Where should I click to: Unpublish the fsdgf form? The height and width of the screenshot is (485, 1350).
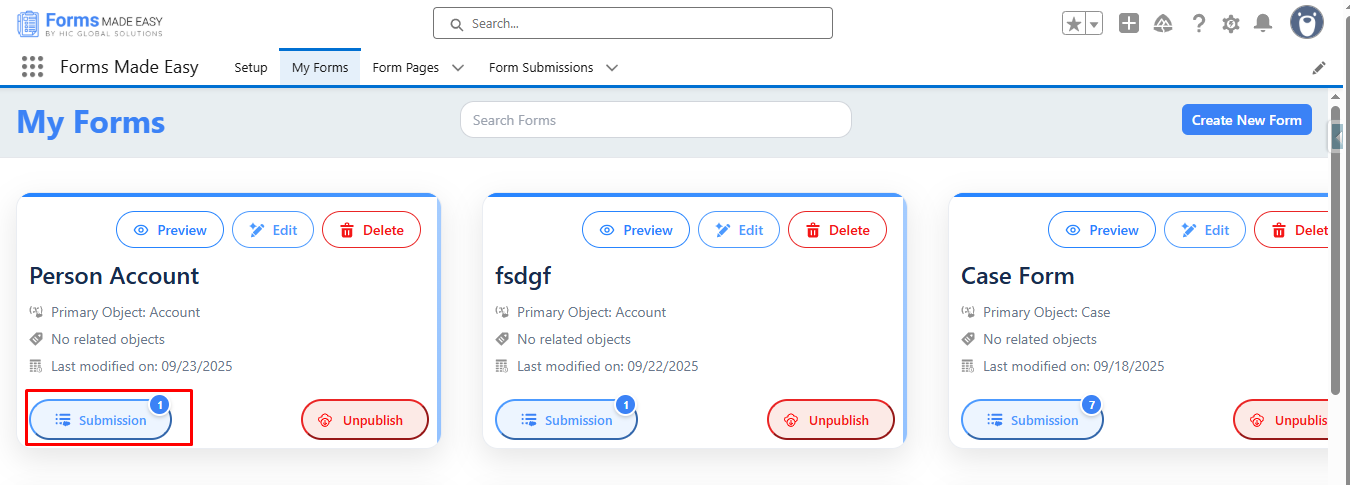831,420
